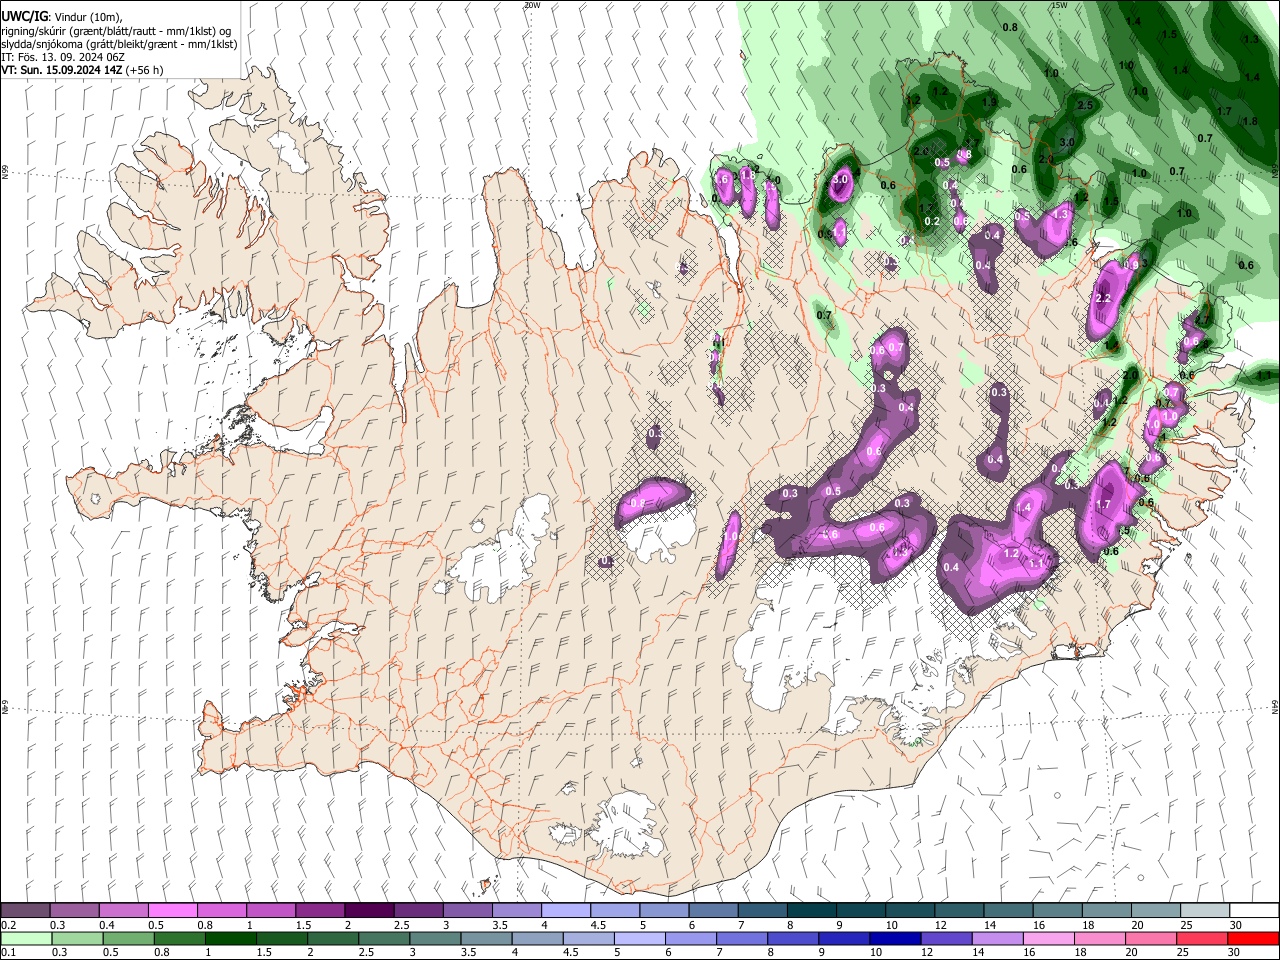This screenshot has height=960, width=1280.
Task: Click the top legend swatch between 0.5 and 0.8
Action: tap(172, 910)
